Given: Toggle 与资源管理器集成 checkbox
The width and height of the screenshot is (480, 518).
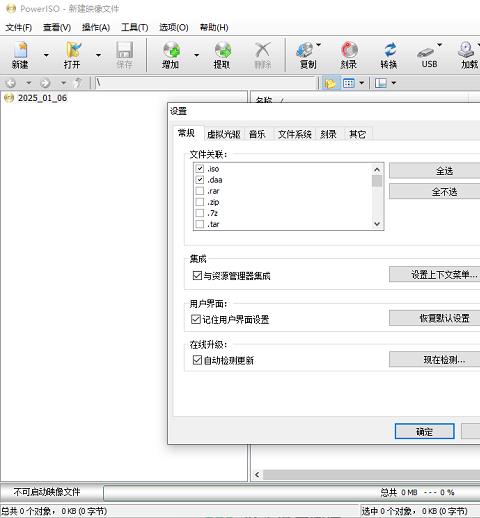Looking at the screenshot, I should [x=197, y=275].
